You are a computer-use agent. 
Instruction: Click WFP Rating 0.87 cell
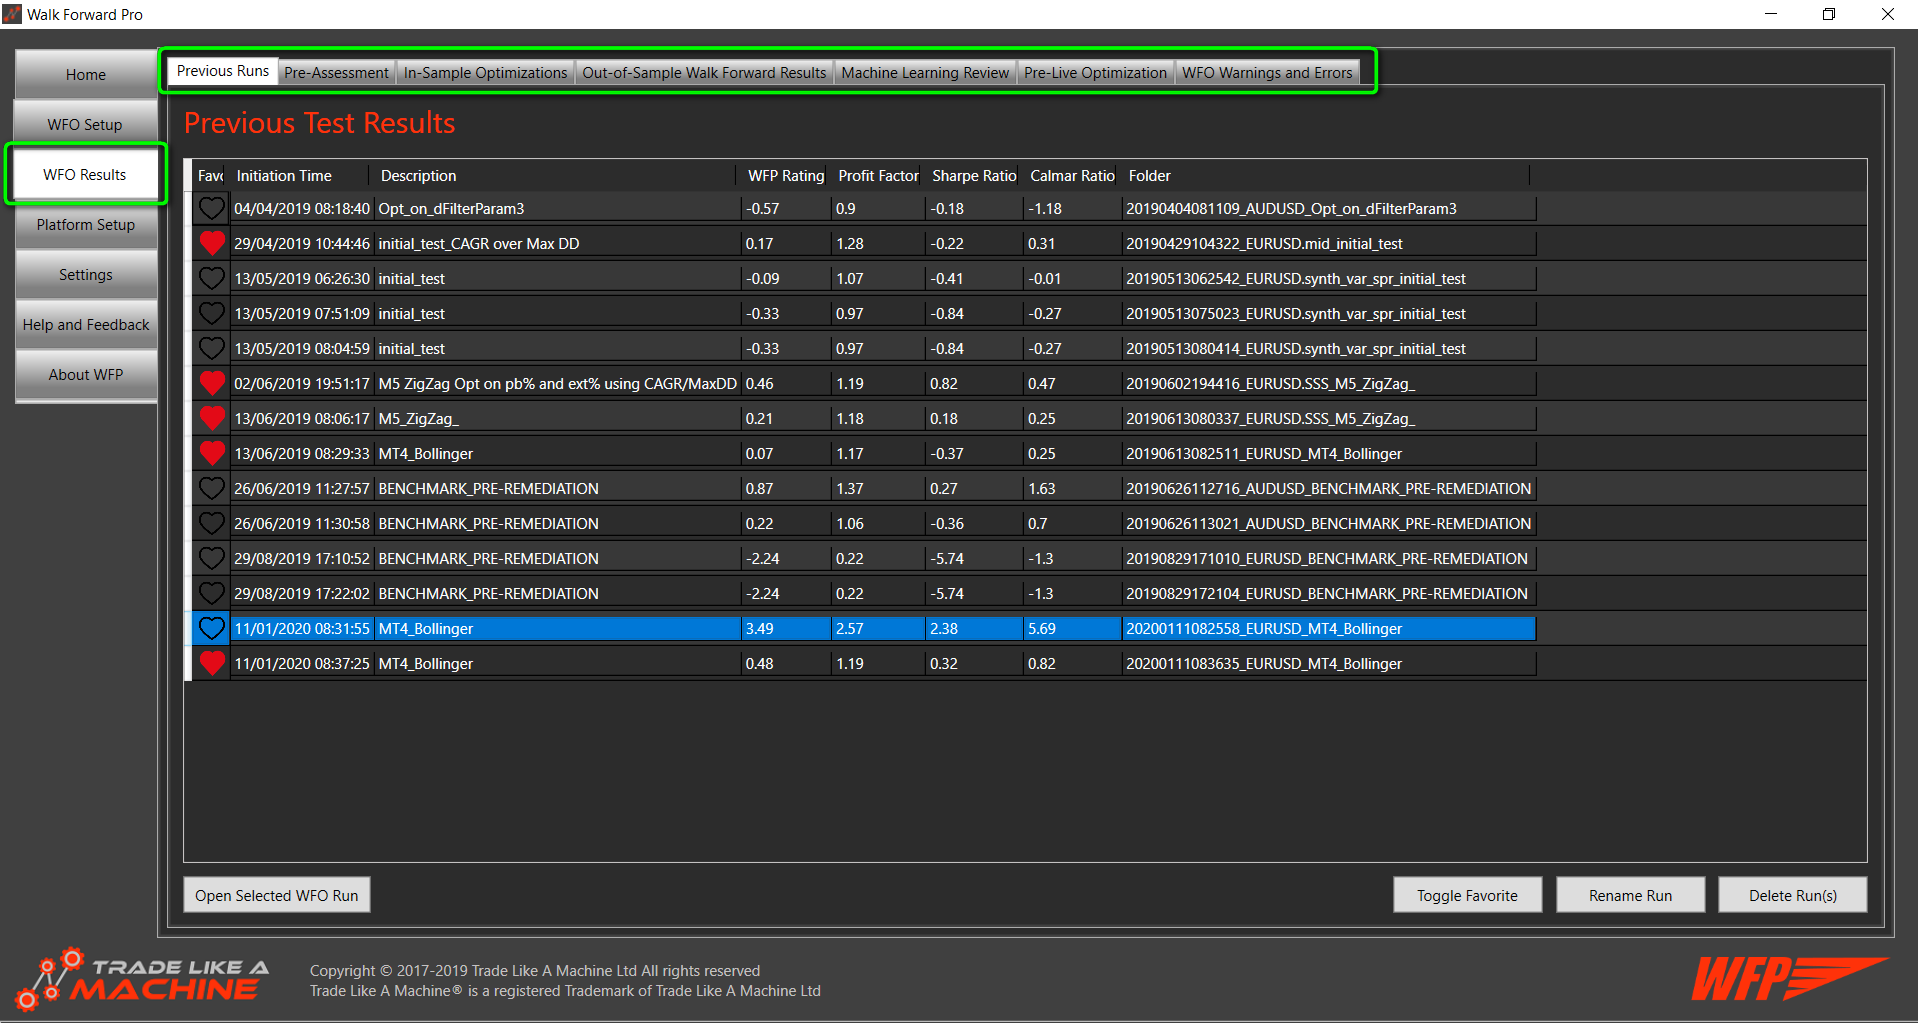[786, 489]
